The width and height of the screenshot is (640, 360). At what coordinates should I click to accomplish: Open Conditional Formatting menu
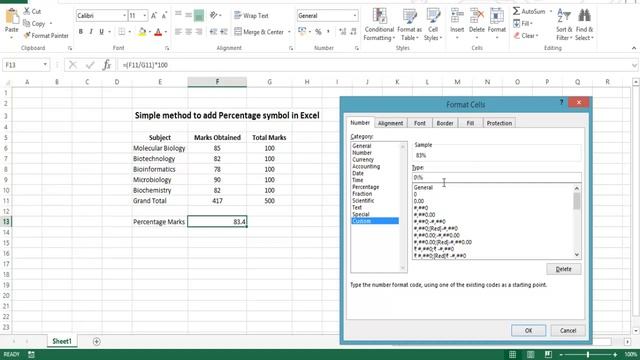click(x=379, y=24)
